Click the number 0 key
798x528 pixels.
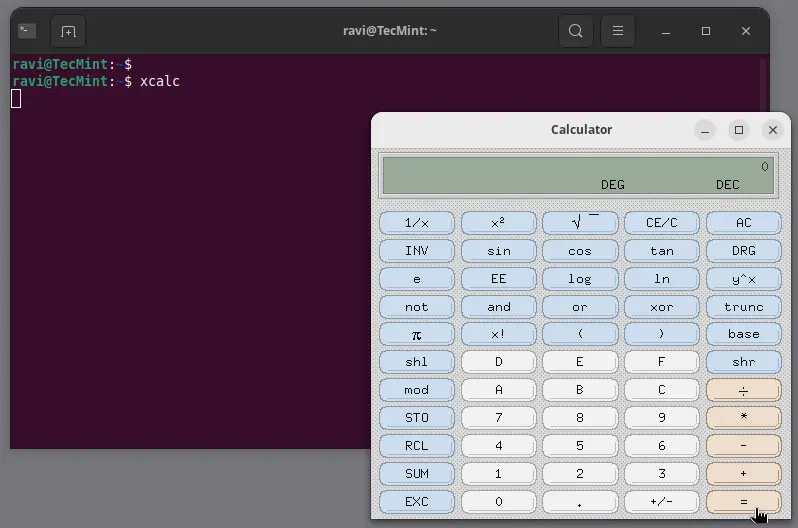pos(499,502)
